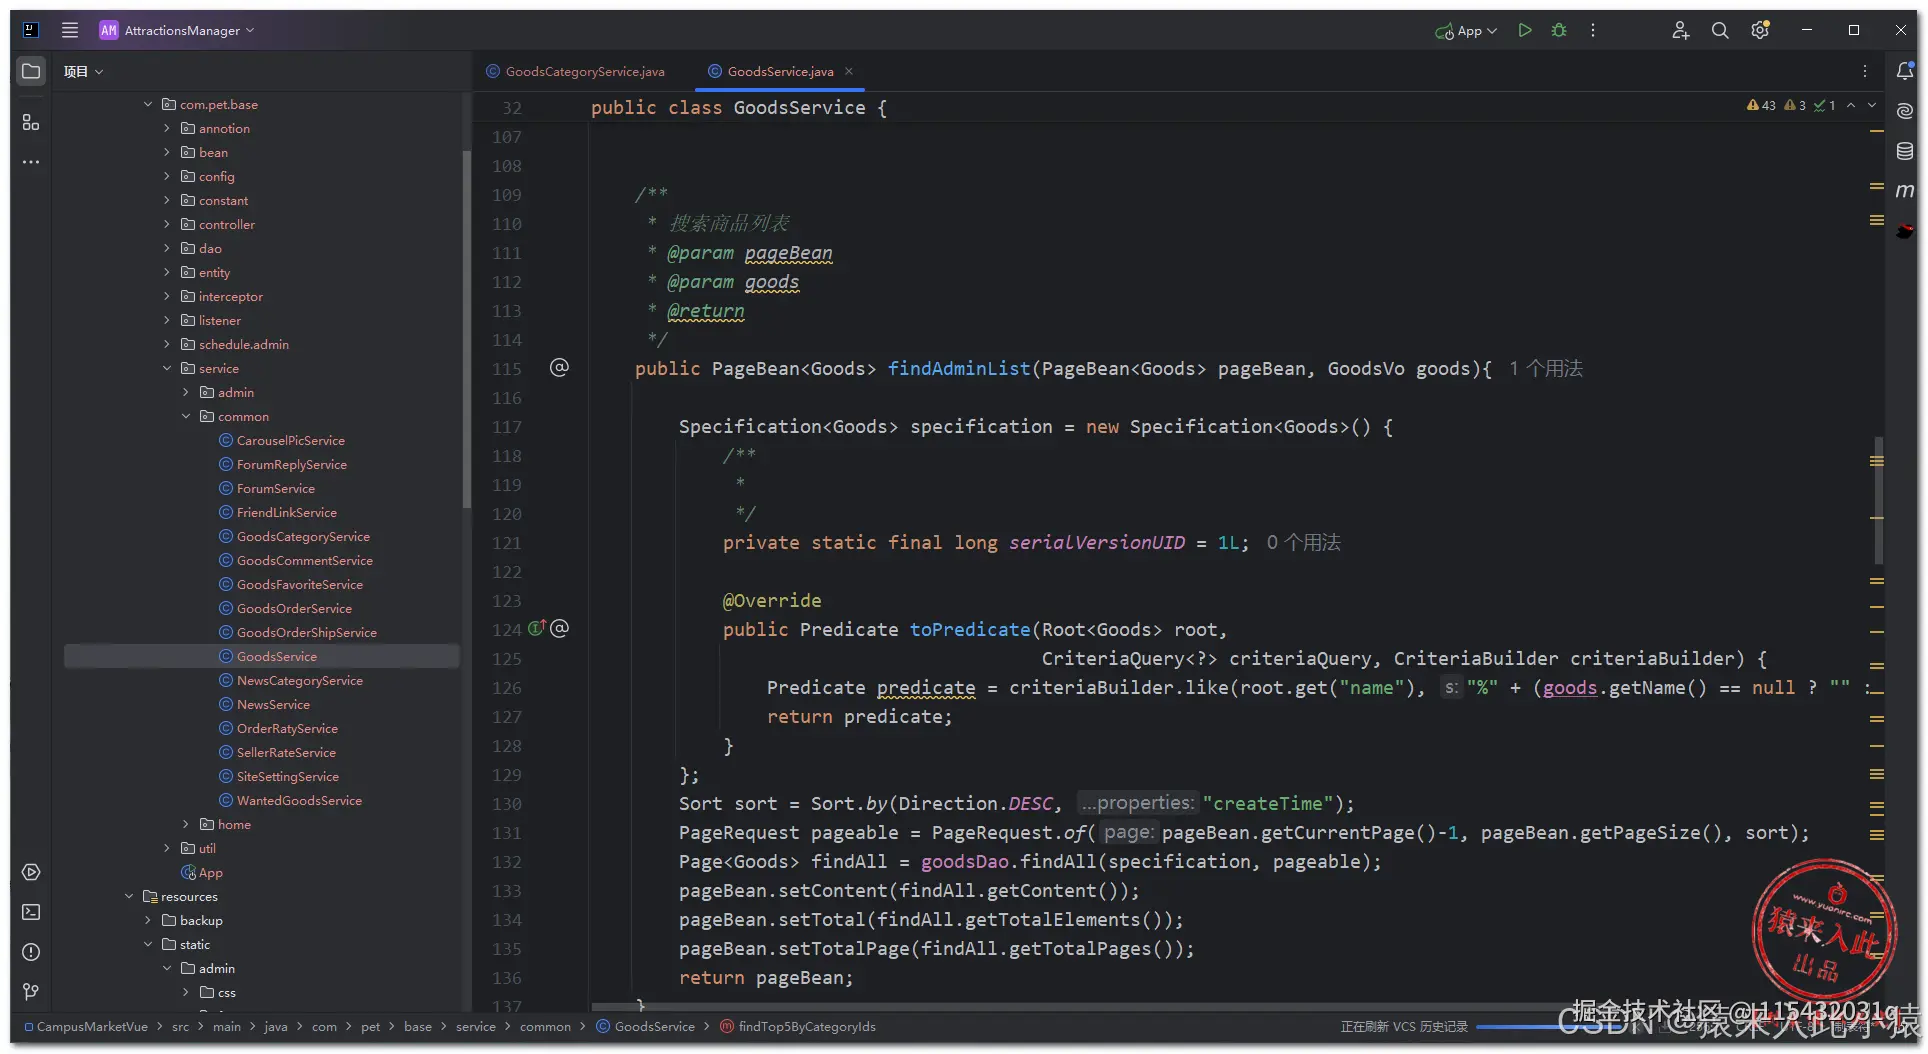Screen dimensions: 1928x1054
Task: Expand the entity package
Action: (167, 272)
